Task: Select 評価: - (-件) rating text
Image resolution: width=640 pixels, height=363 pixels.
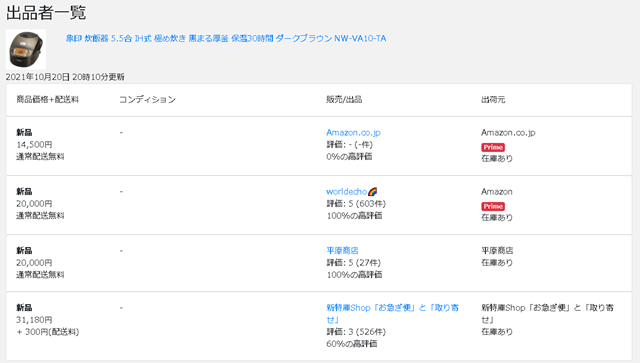Action: [349, 145]
